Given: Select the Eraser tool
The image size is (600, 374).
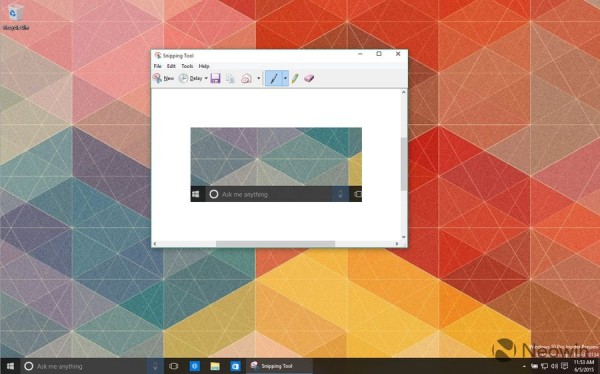Looking at the screenshot, I should coord(309,78).
